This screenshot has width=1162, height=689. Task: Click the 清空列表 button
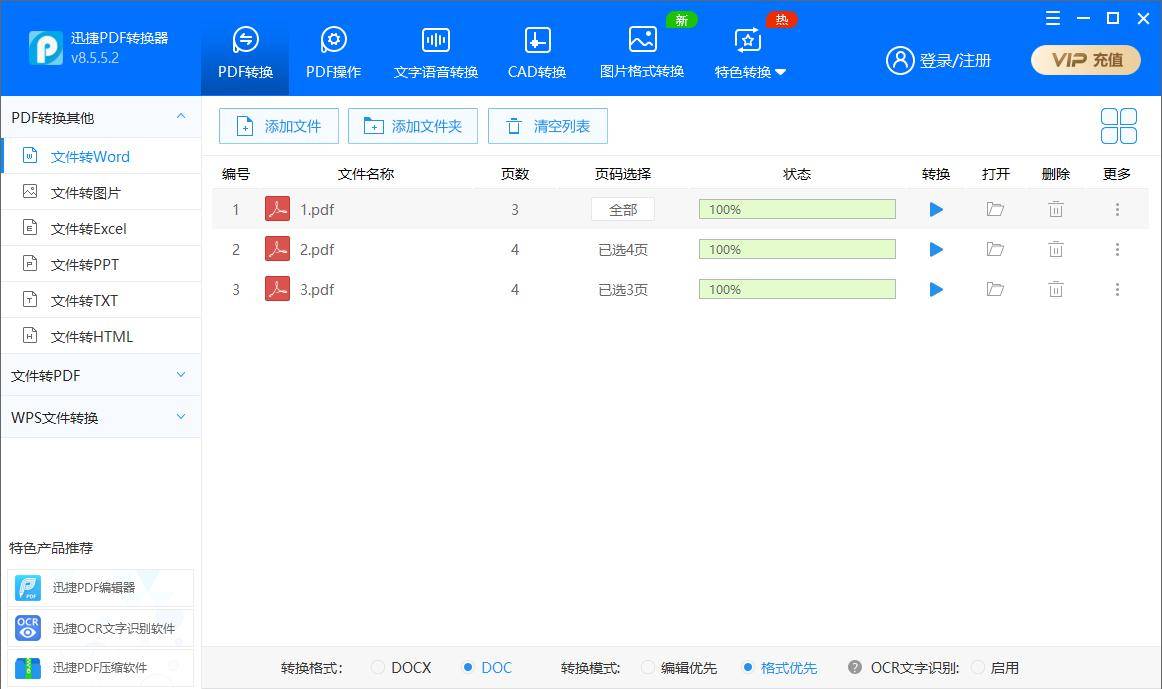tap(548, 126)
